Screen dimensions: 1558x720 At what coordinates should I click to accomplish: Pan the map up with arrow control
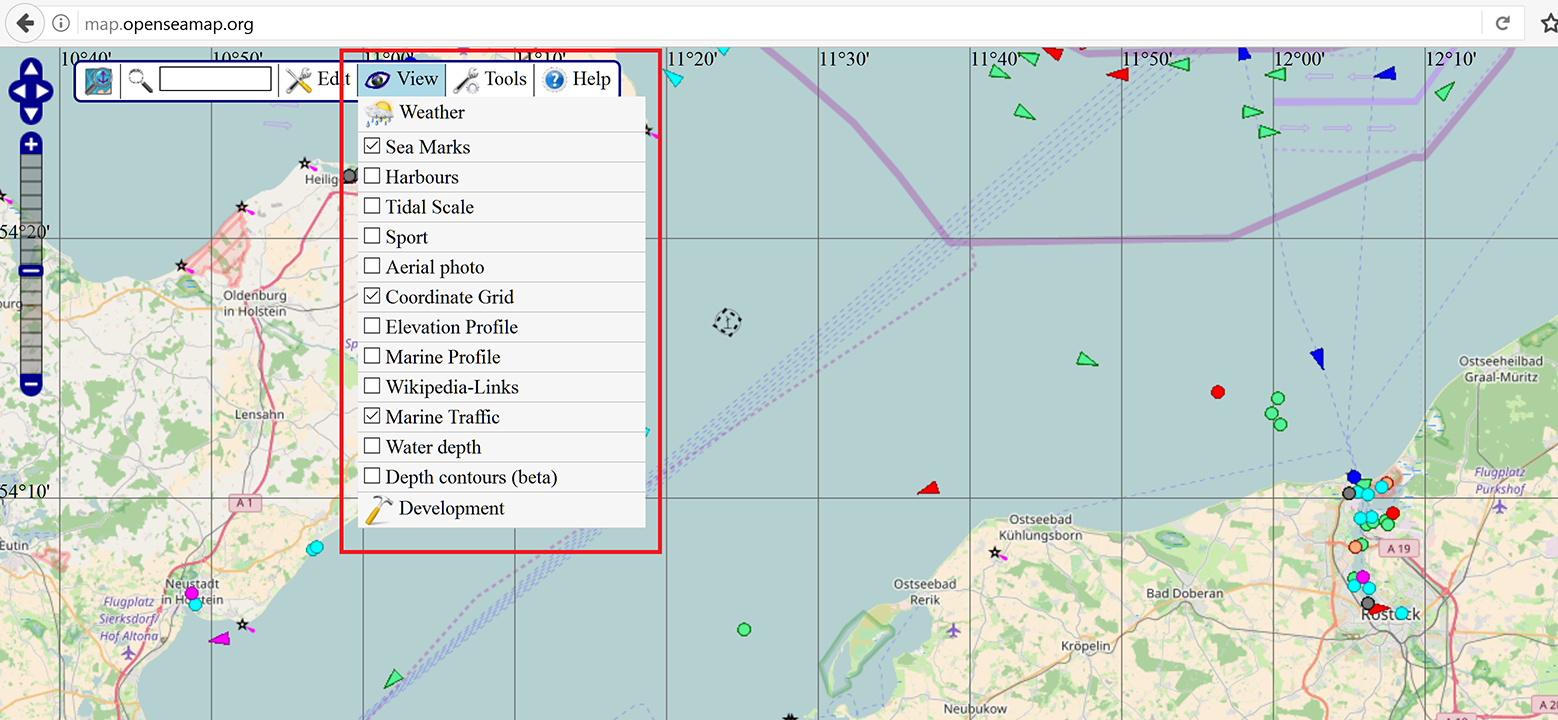(x=31, y=69)
